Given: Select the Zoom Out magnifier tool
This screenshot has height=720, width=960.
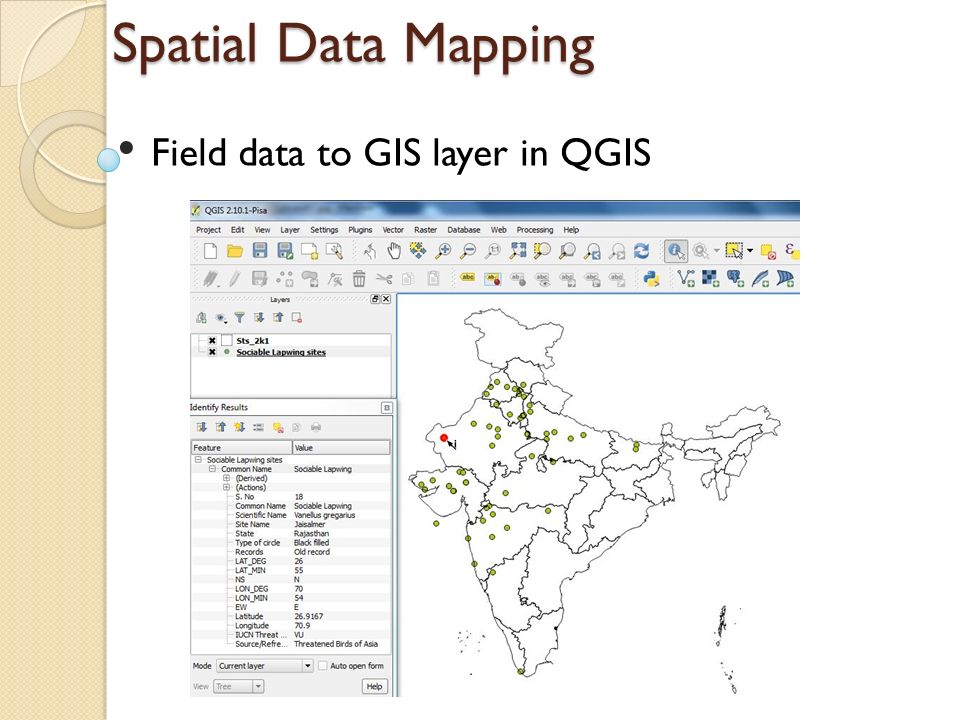Looking at the screenshot, I should (x=468, y=250).
